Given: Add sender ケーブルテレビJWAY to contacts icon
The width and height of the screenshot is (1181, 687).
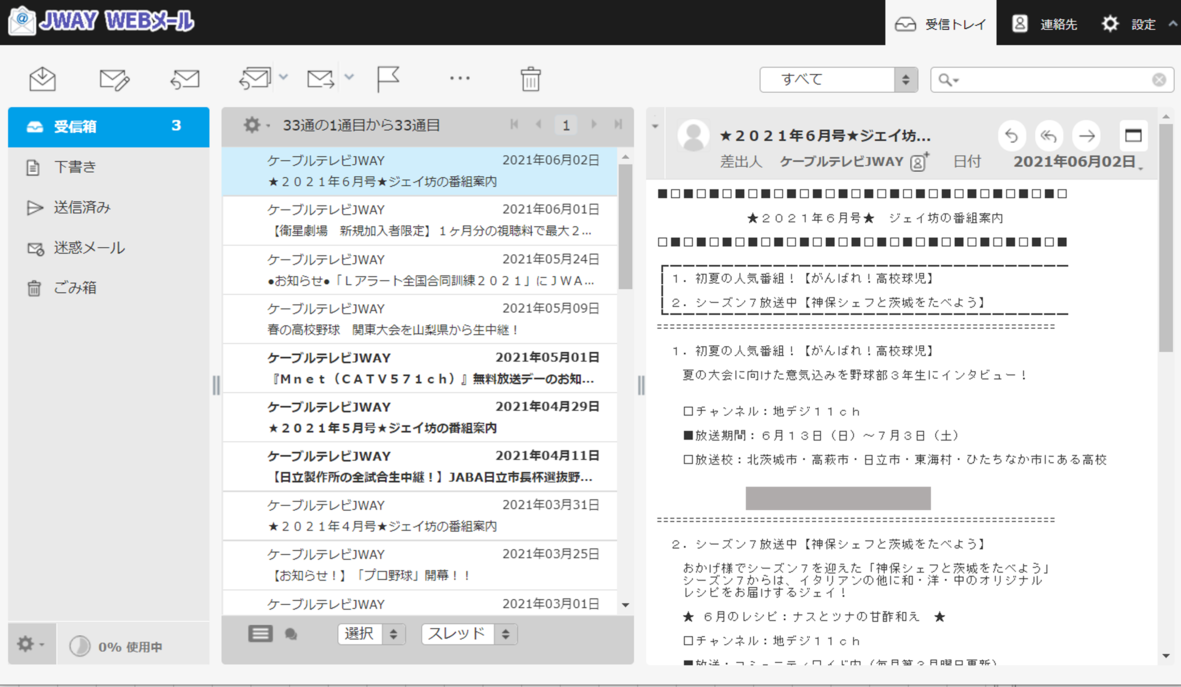Looking at the screenshot, I should [x=920, y=161].
